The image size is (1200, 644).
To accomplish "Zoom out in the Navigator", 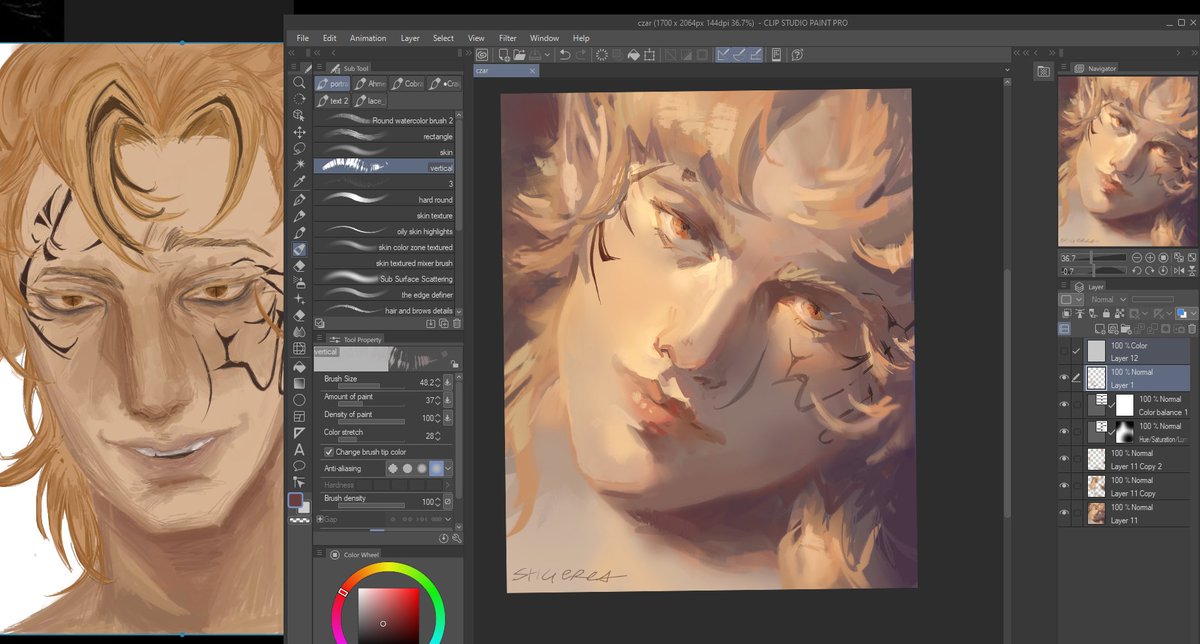I will [x=1137, y=257].
